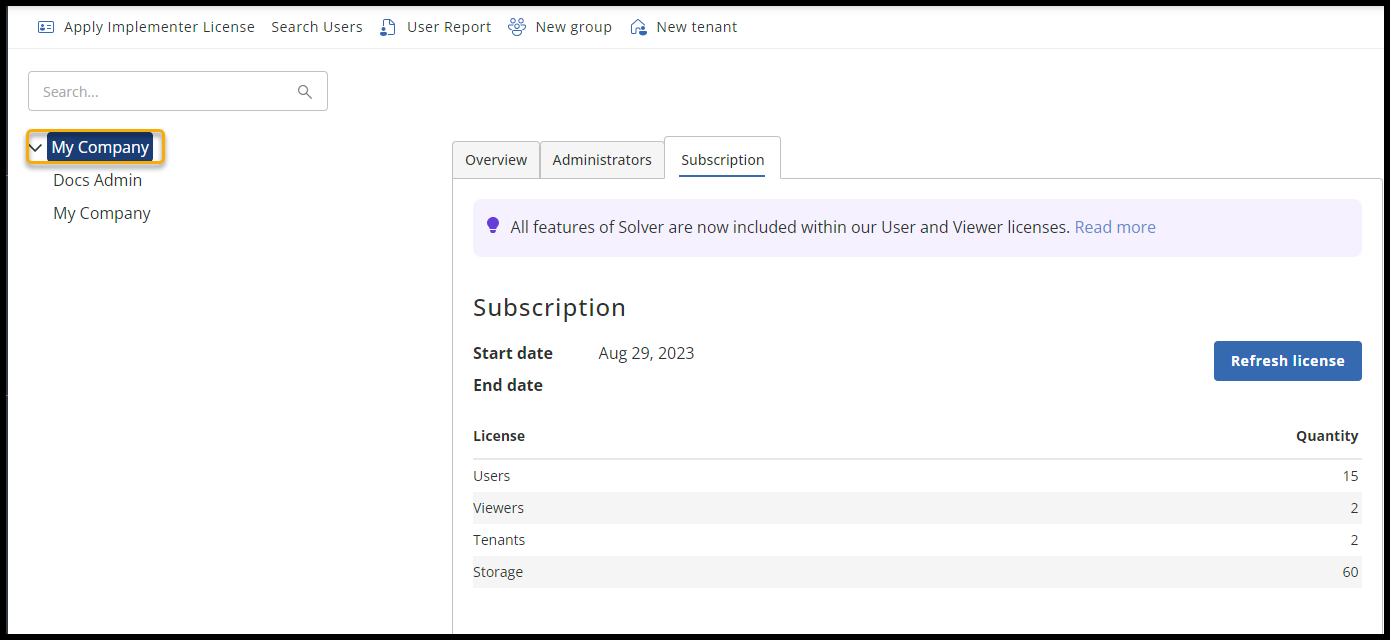The width and height of the screenshot is (1390, 640).
Task: Click the User Report document icon
Action: pyautogui.click(x=388, y=27)
